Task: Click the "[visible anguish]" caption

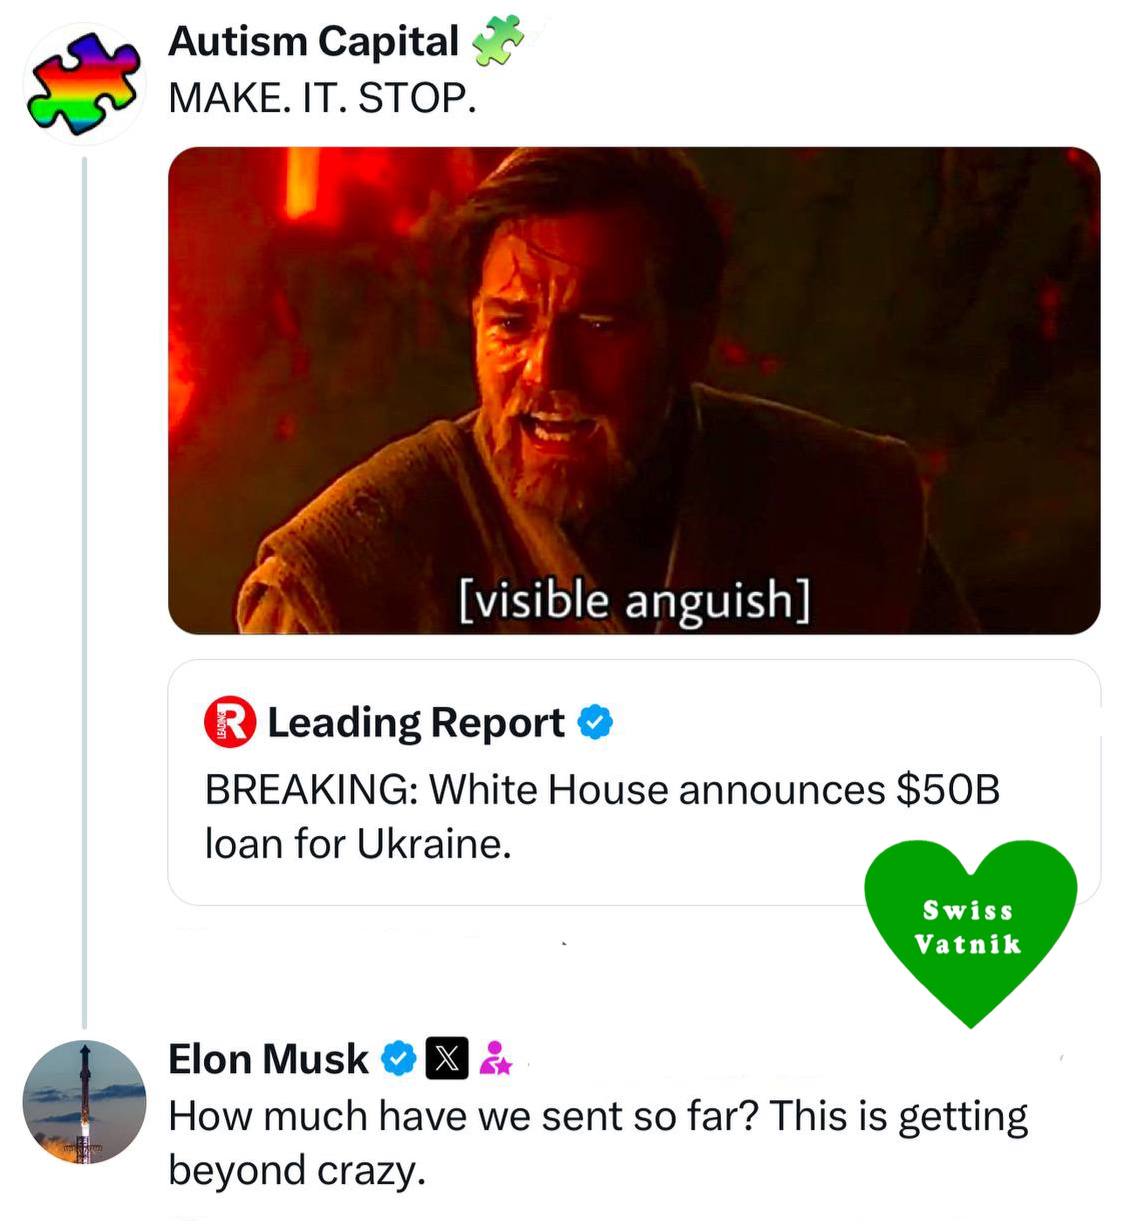Action: click(634, 600)
